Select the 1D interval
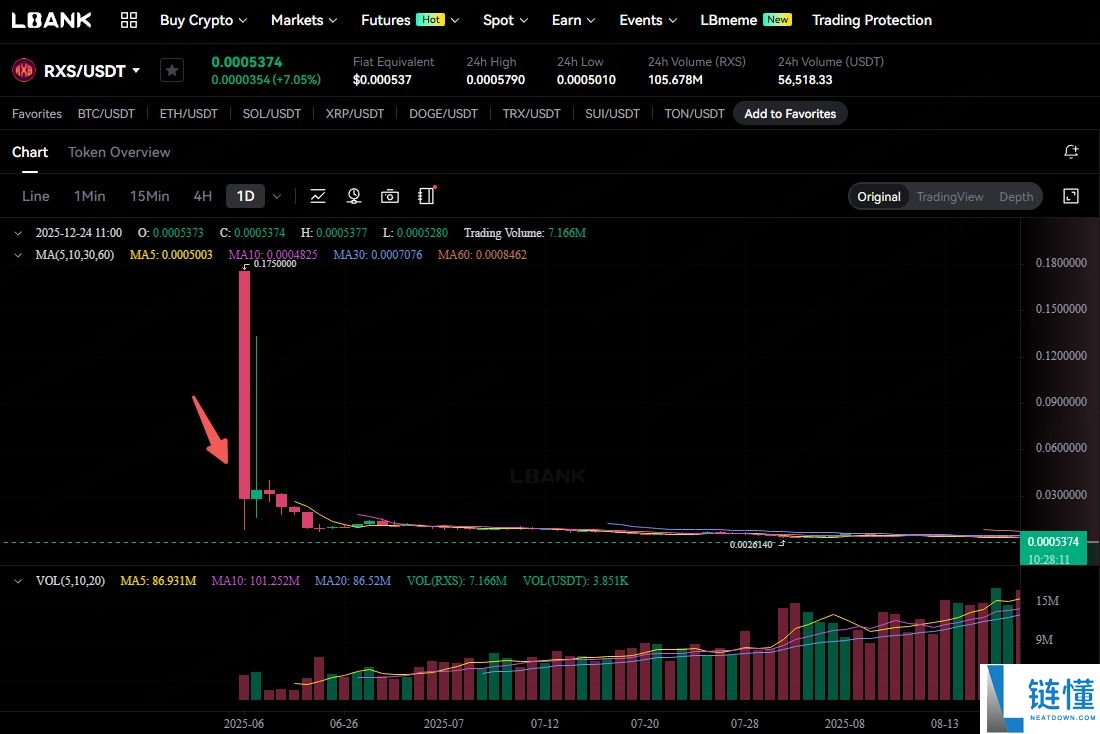1100x734 pixels. click(x=246, y=196)
